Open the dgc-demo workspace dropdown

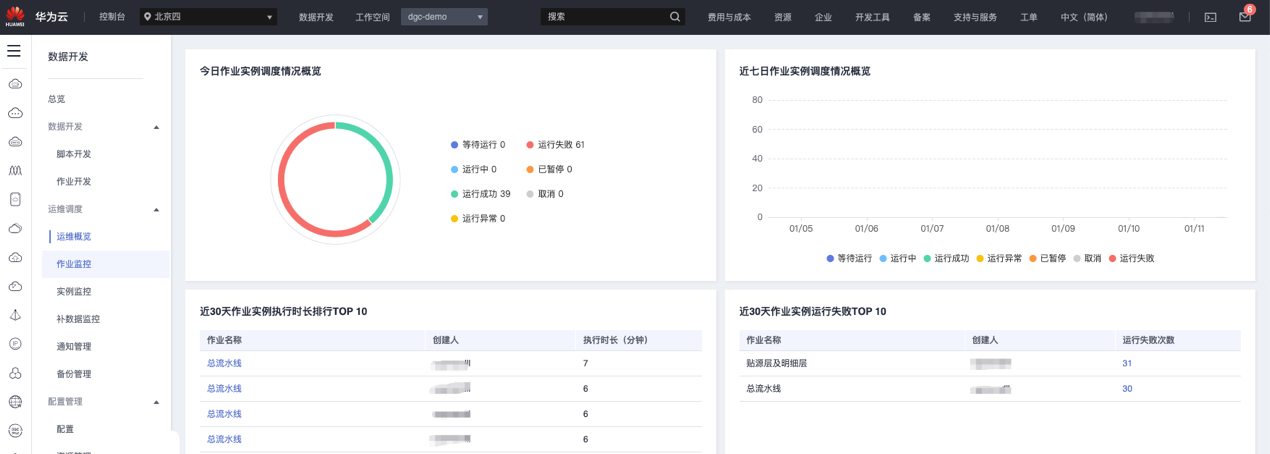(444, 17)
